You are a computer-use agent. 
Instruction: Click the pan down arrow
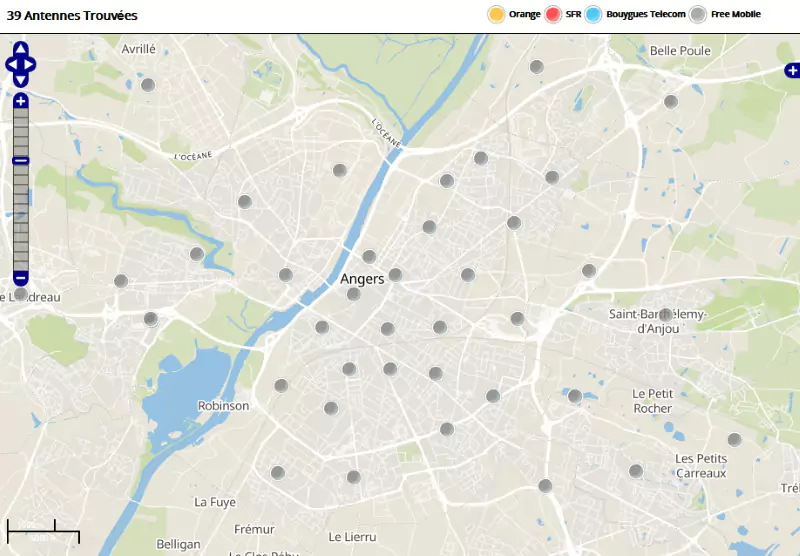[21, 80]
